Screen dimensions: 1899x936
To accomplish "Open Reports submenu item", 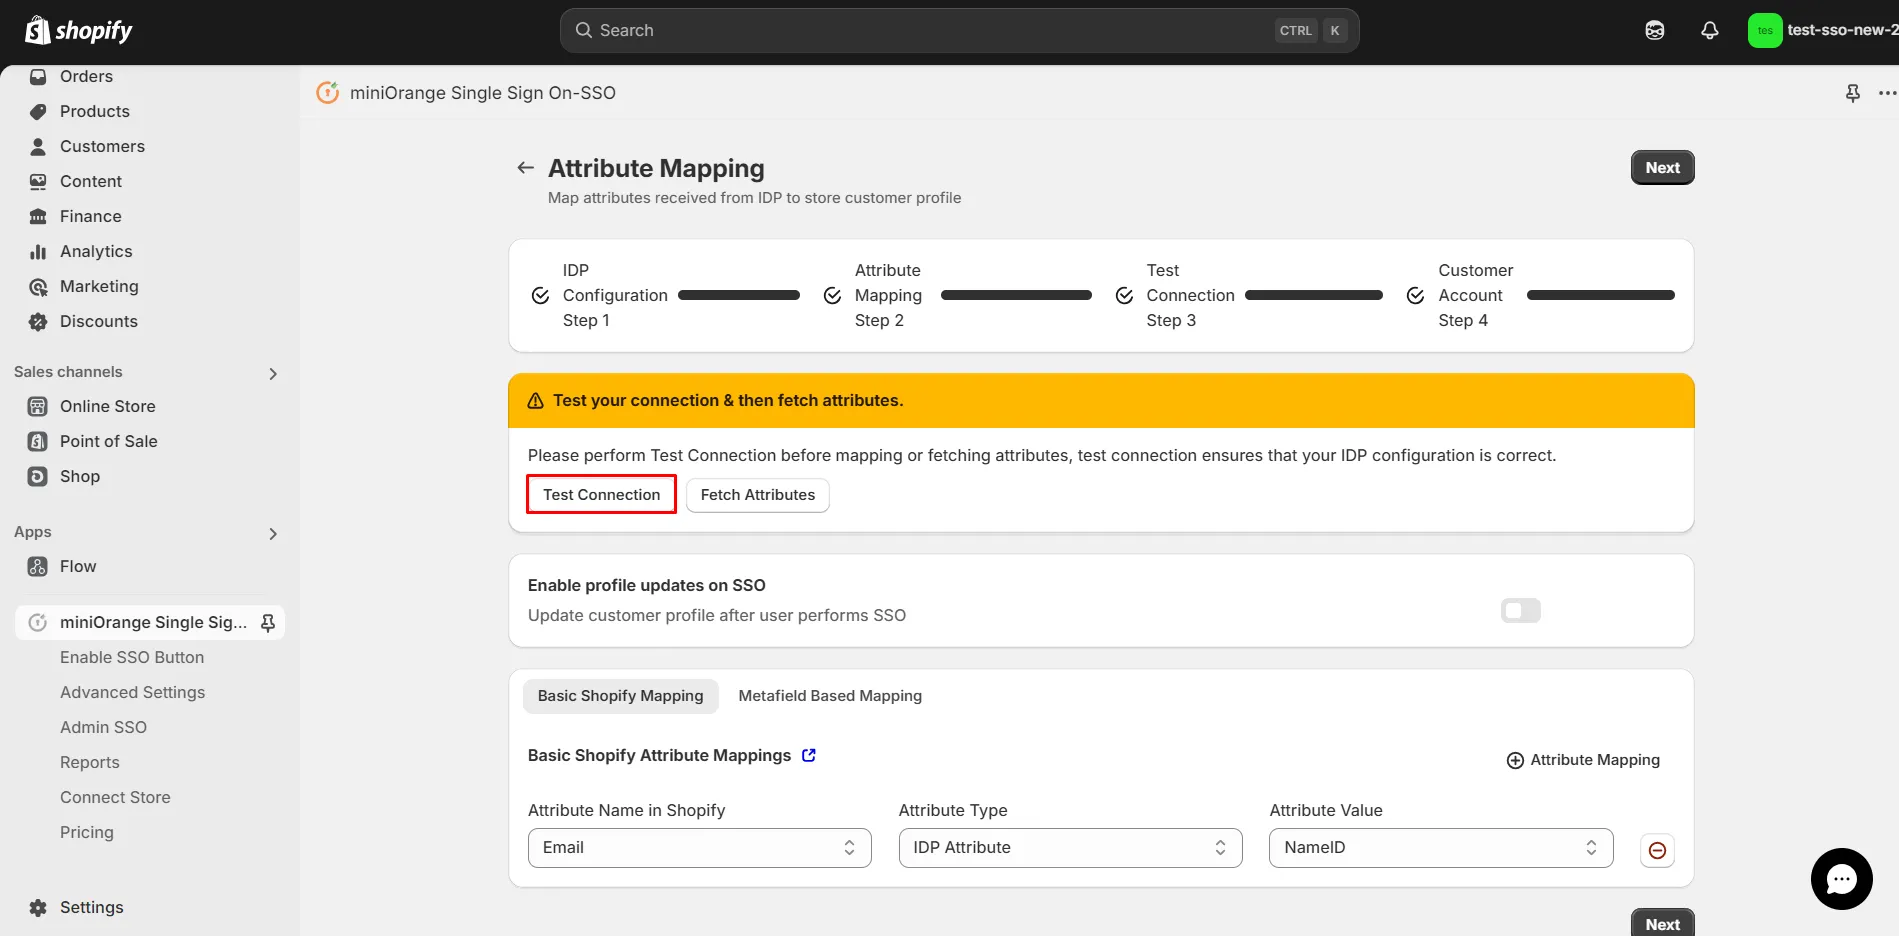I will pyautogui.click(x=90, y=762).
